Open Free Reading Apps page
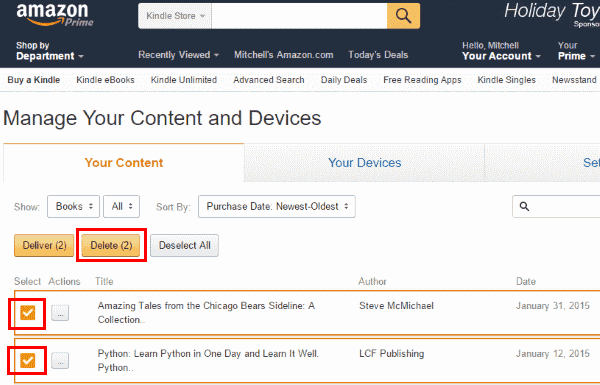This screenshot has width=600, height=385. click(x=422, y=80)
